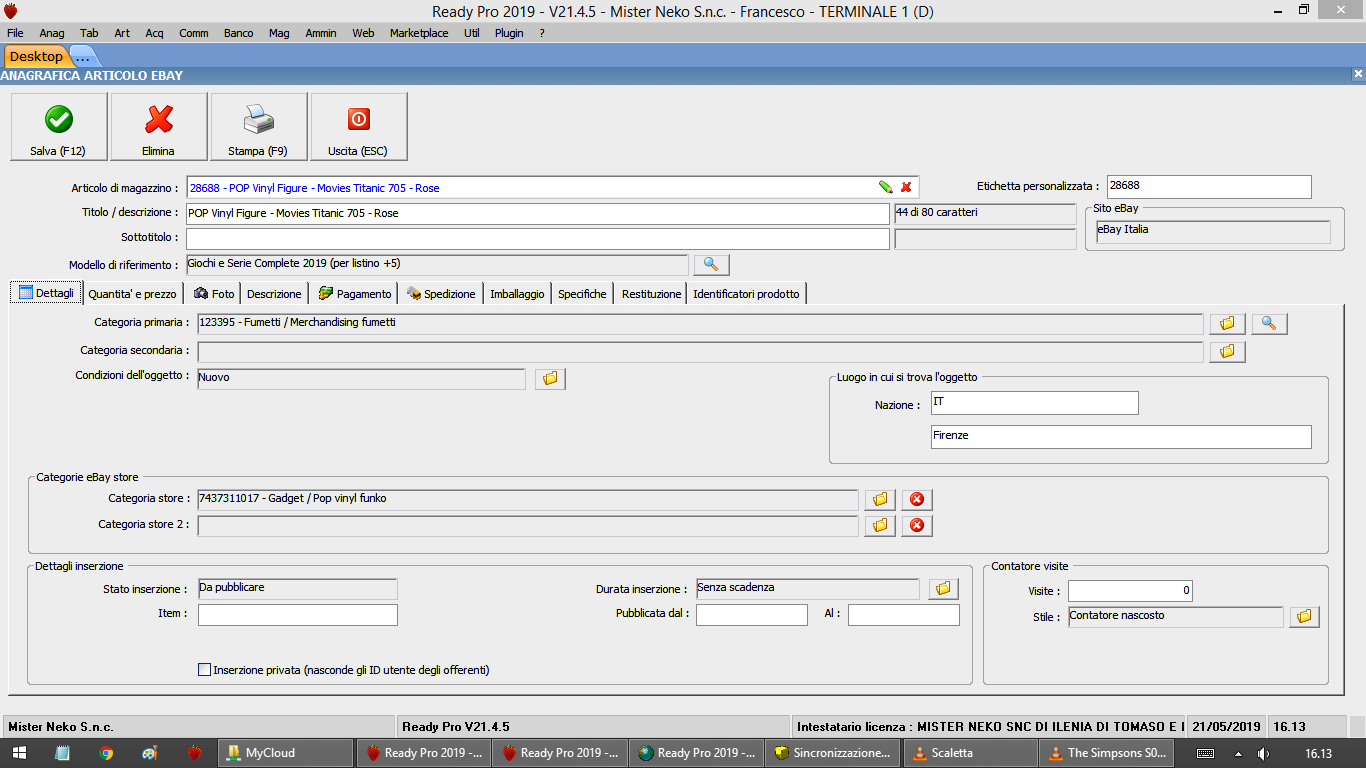Clear Categoria store 2 with red circle X

[916, 525]
